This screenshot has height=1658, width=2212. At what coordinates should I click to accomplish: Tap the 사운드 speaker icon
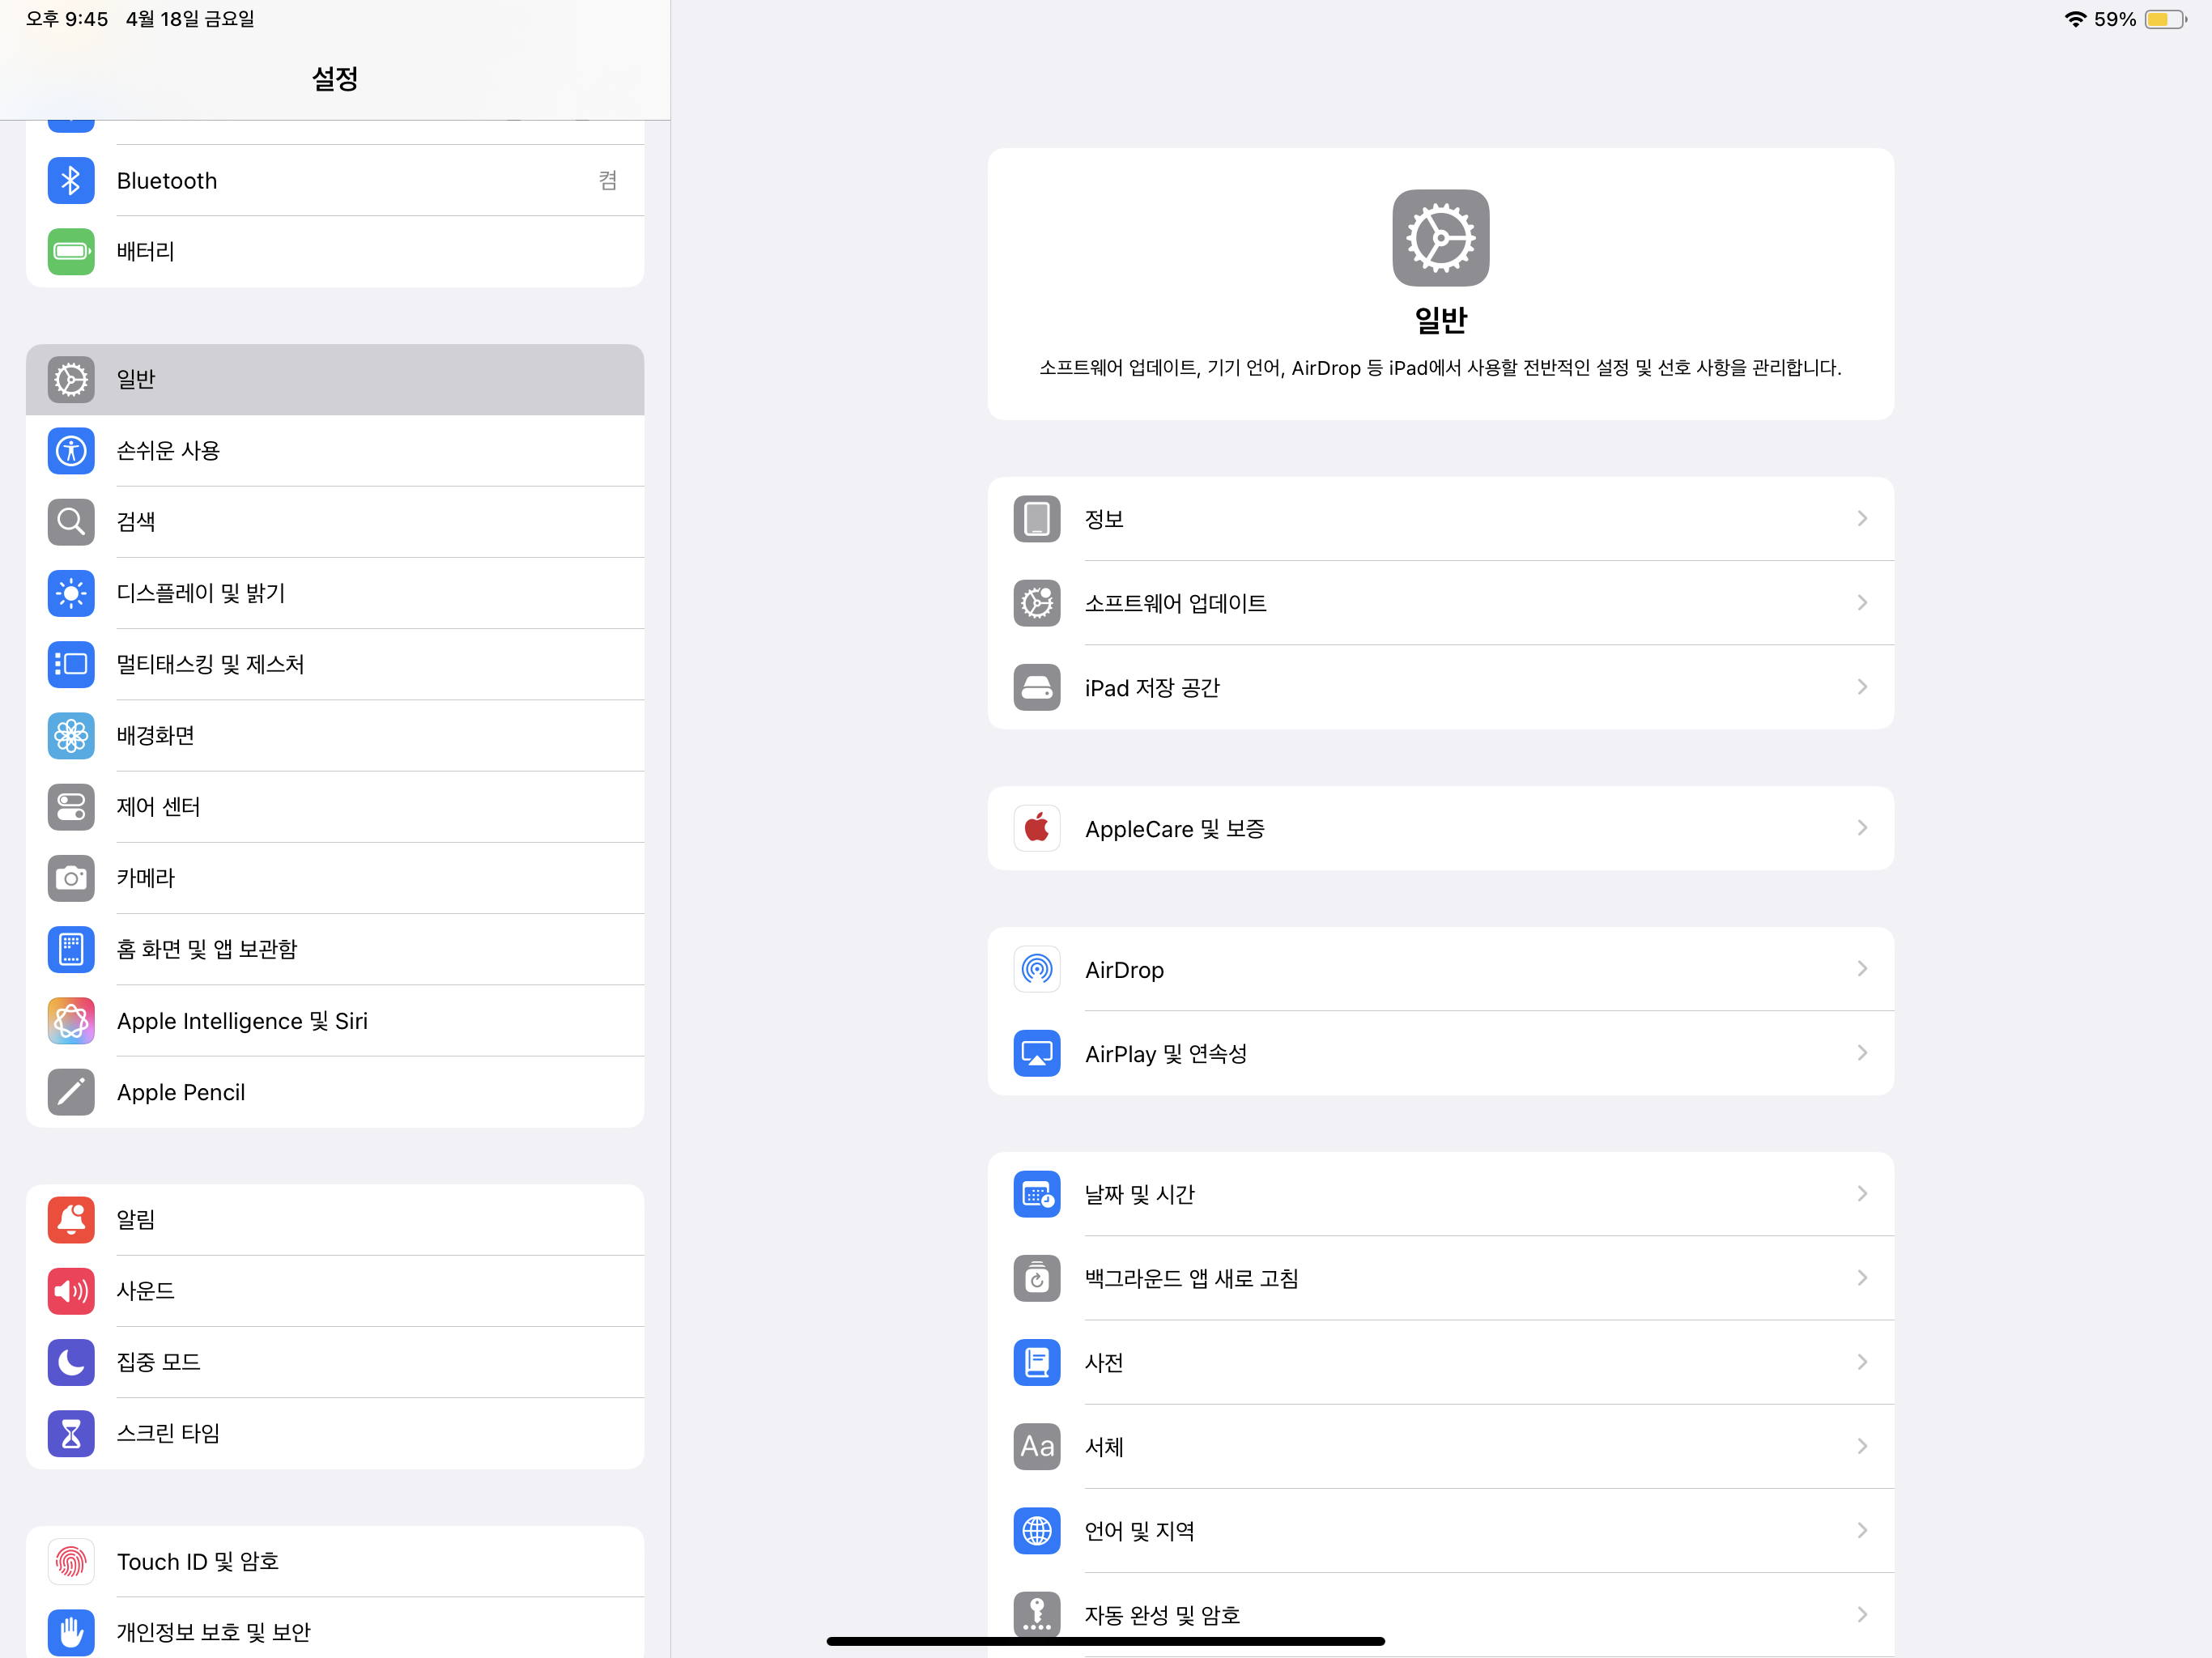point(71,1291)
